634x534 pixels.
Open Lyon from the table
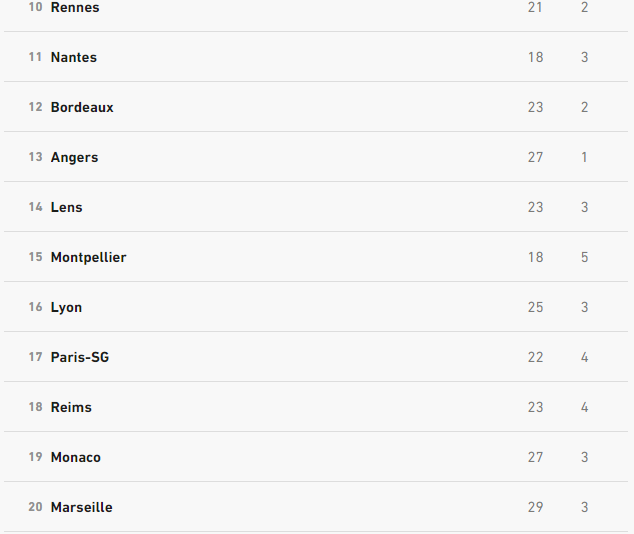coord(67,308)
